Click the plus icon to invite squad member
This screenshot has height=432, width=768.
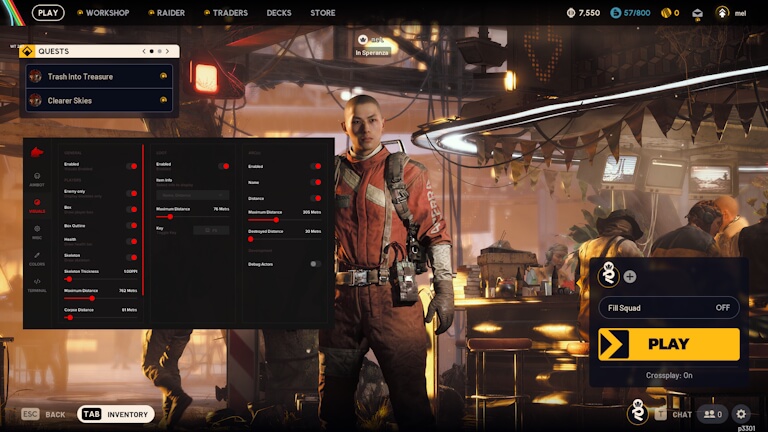(x=630, y=276)
